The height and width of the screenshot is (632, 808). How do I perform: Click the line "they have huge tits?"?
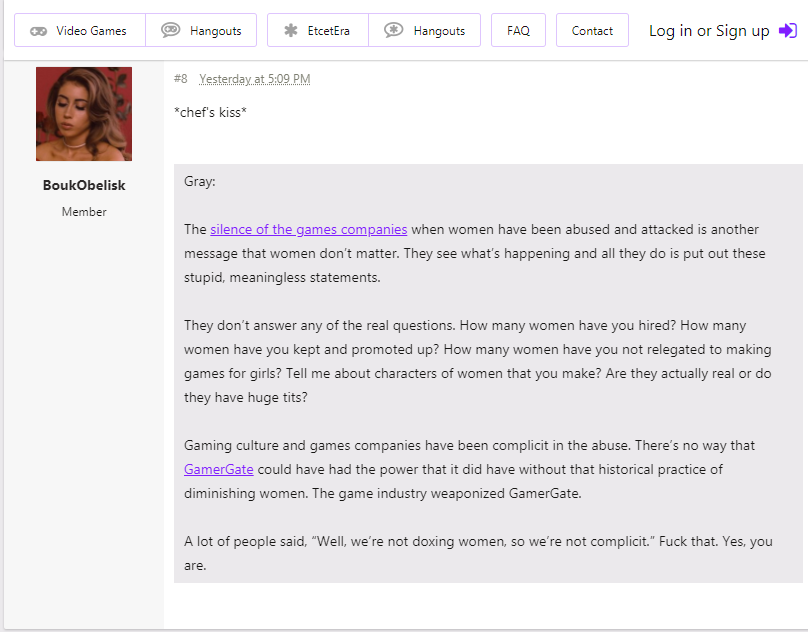coord(246,397)
